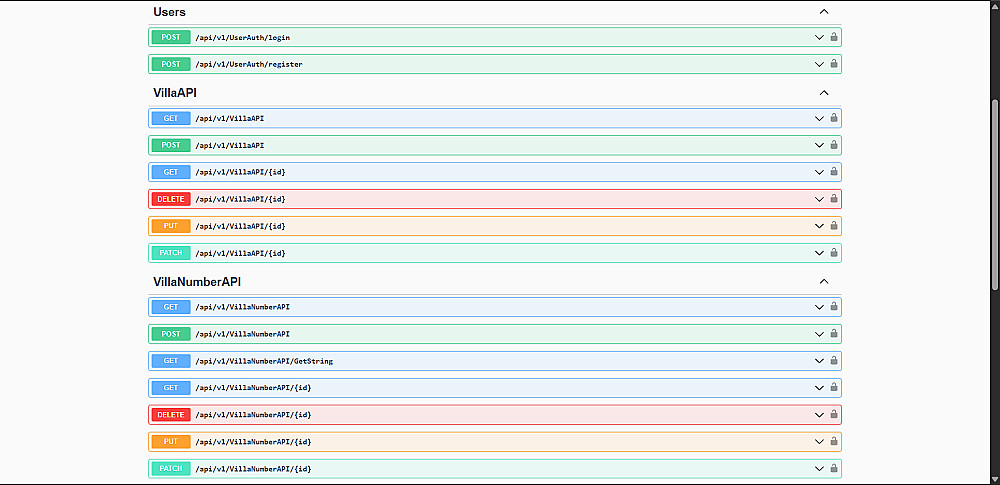
Task: Click lock icon on VillaNumberAPI/GetString row
Action: pos(834,361)
